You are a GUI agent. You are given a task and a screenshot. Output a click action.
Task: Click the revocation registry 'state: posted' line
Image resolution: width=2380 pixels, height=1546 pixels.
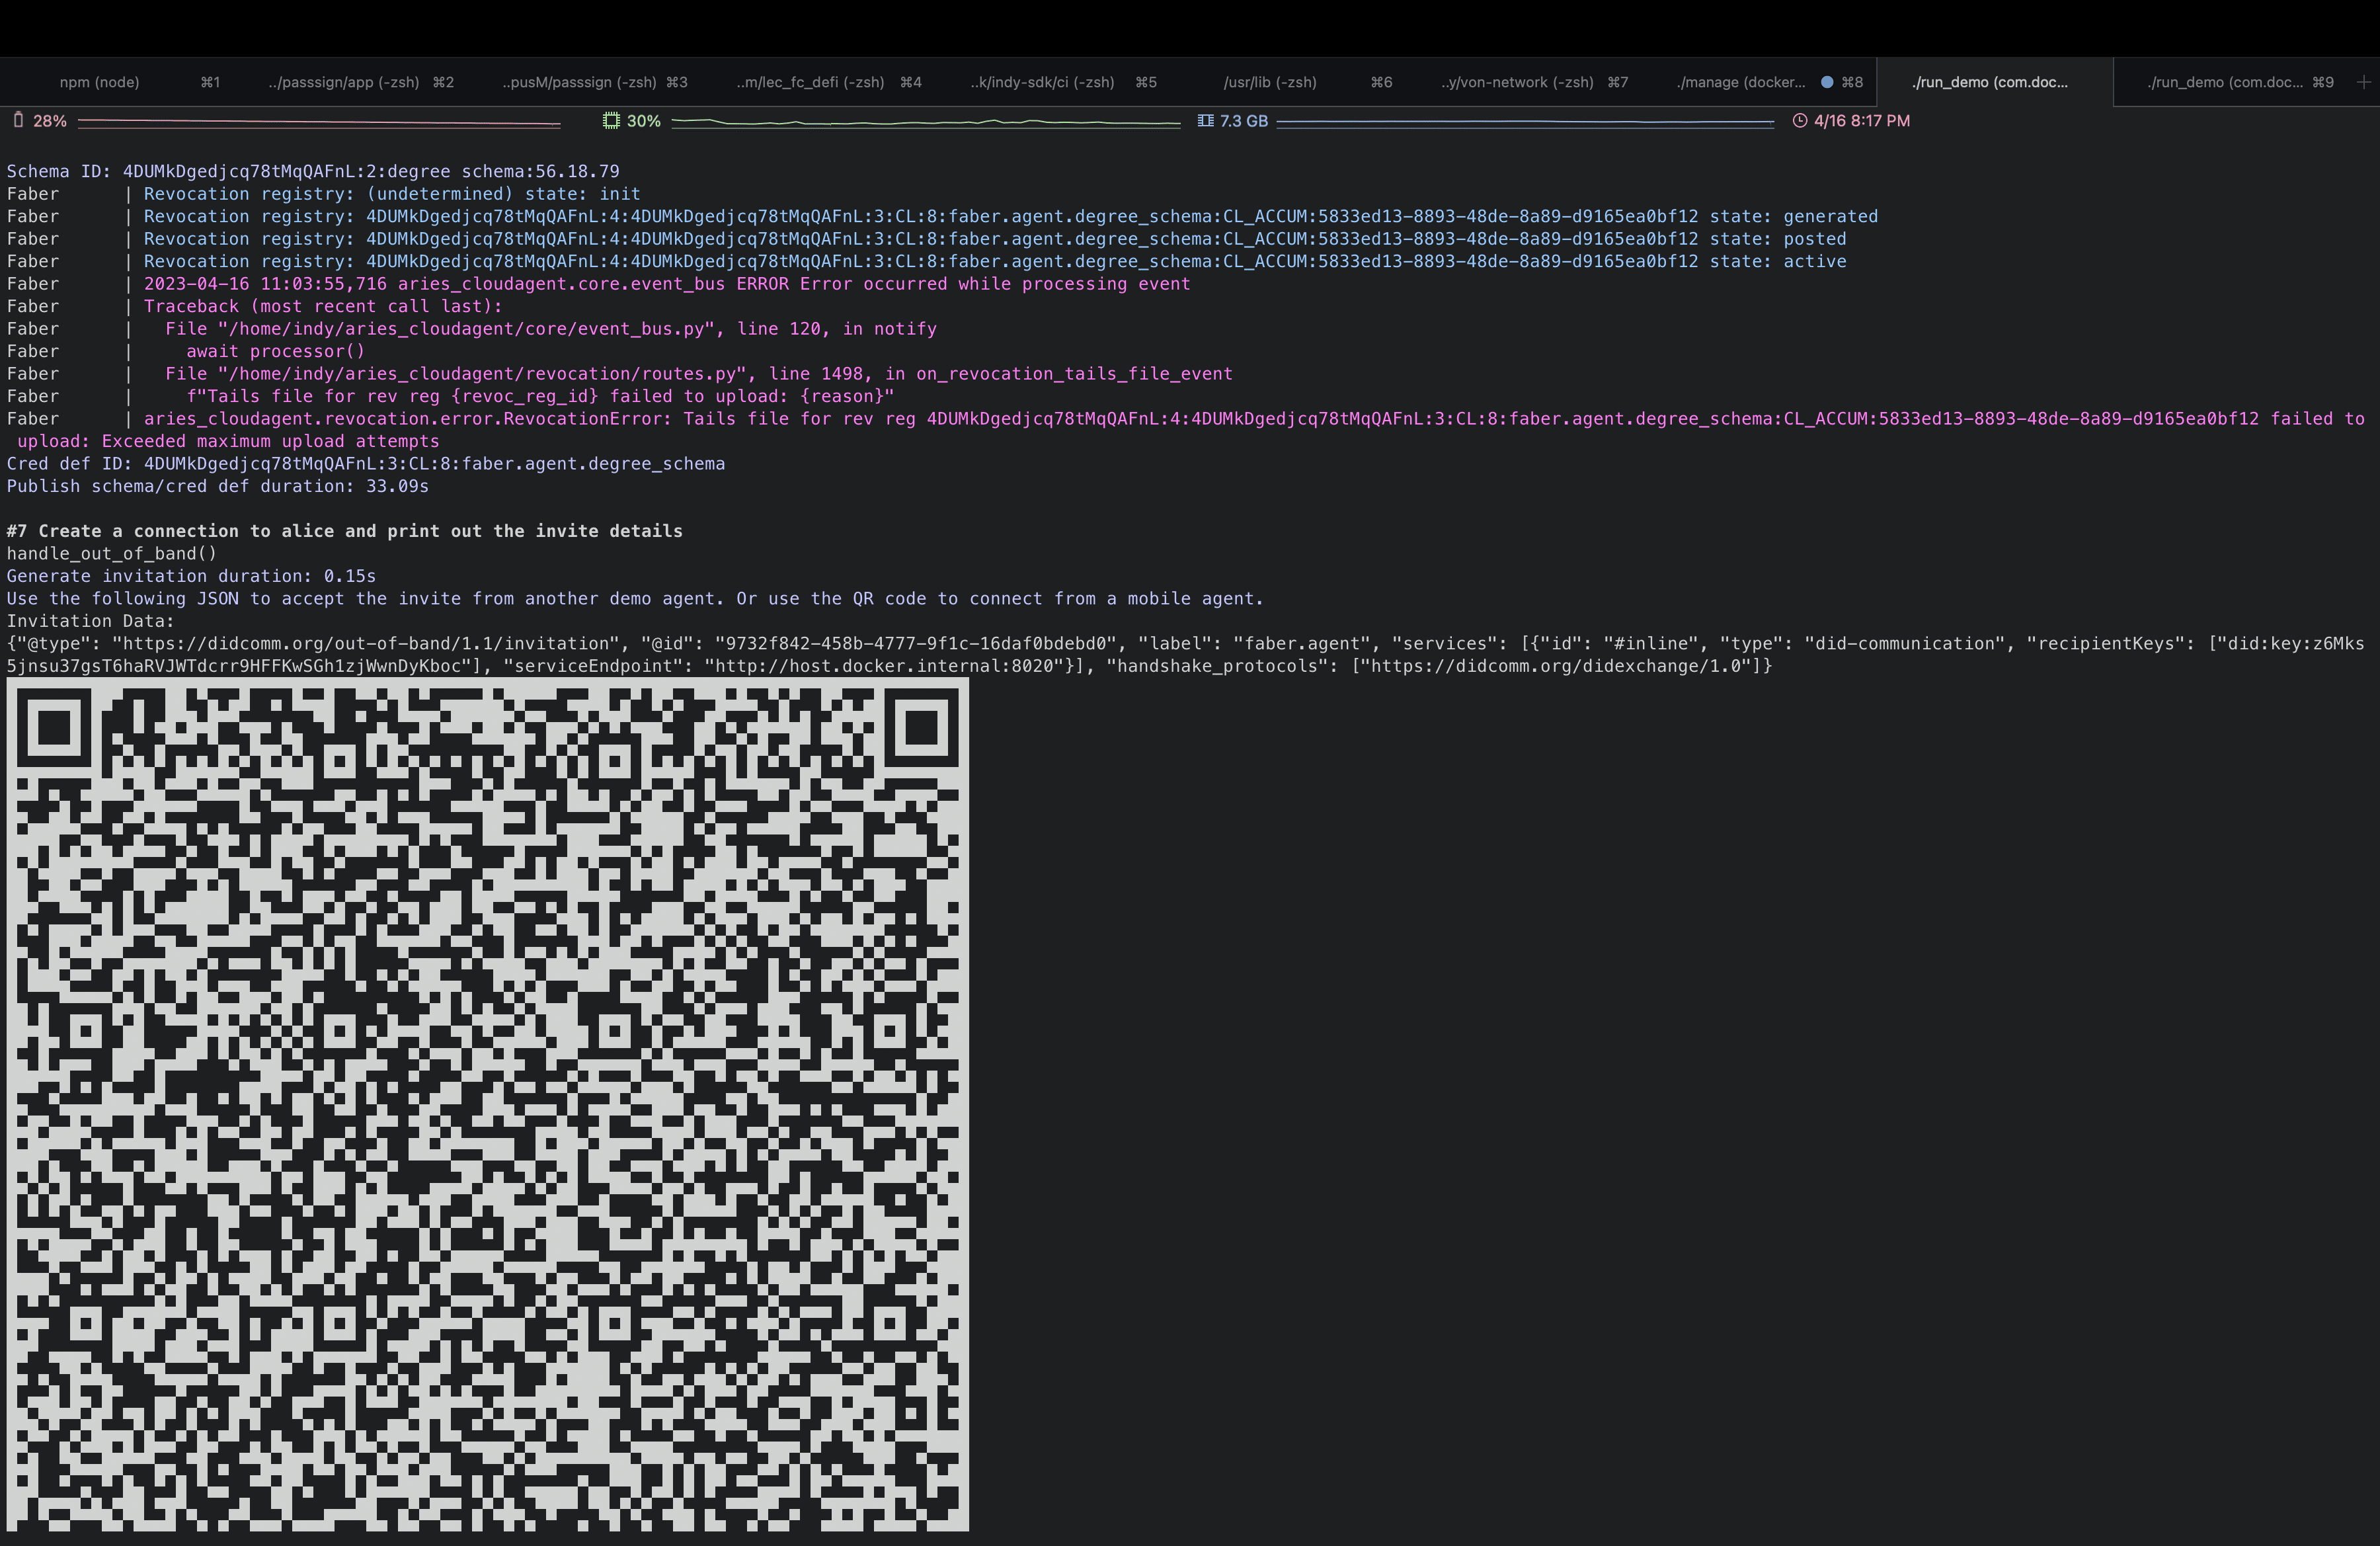(995, 239)
